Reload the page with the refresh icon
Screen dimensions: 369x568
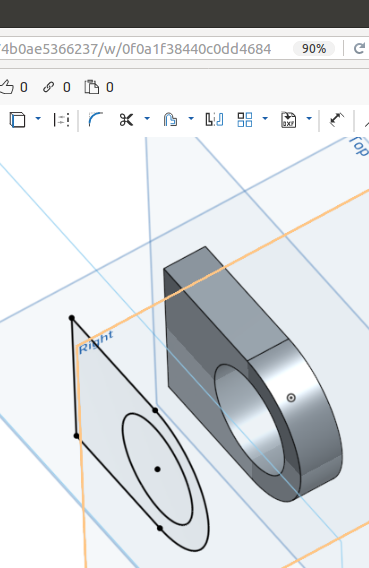click(x=359, y=49)
